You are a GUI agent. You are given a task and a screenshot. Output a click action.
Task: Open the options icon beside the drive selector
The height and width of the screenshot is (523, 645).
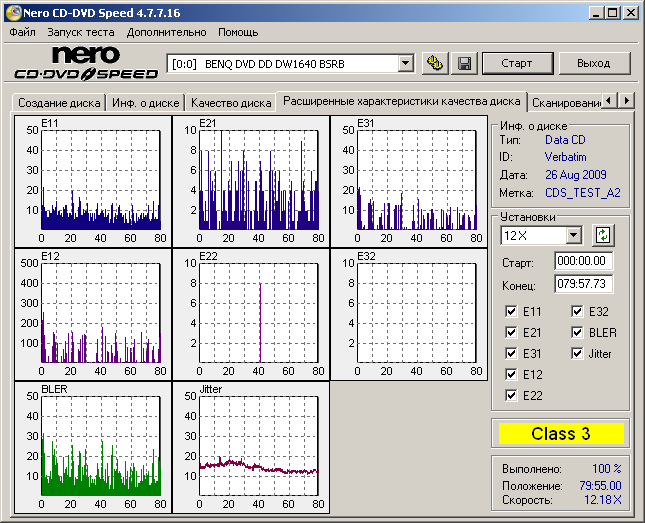[435, 63]
